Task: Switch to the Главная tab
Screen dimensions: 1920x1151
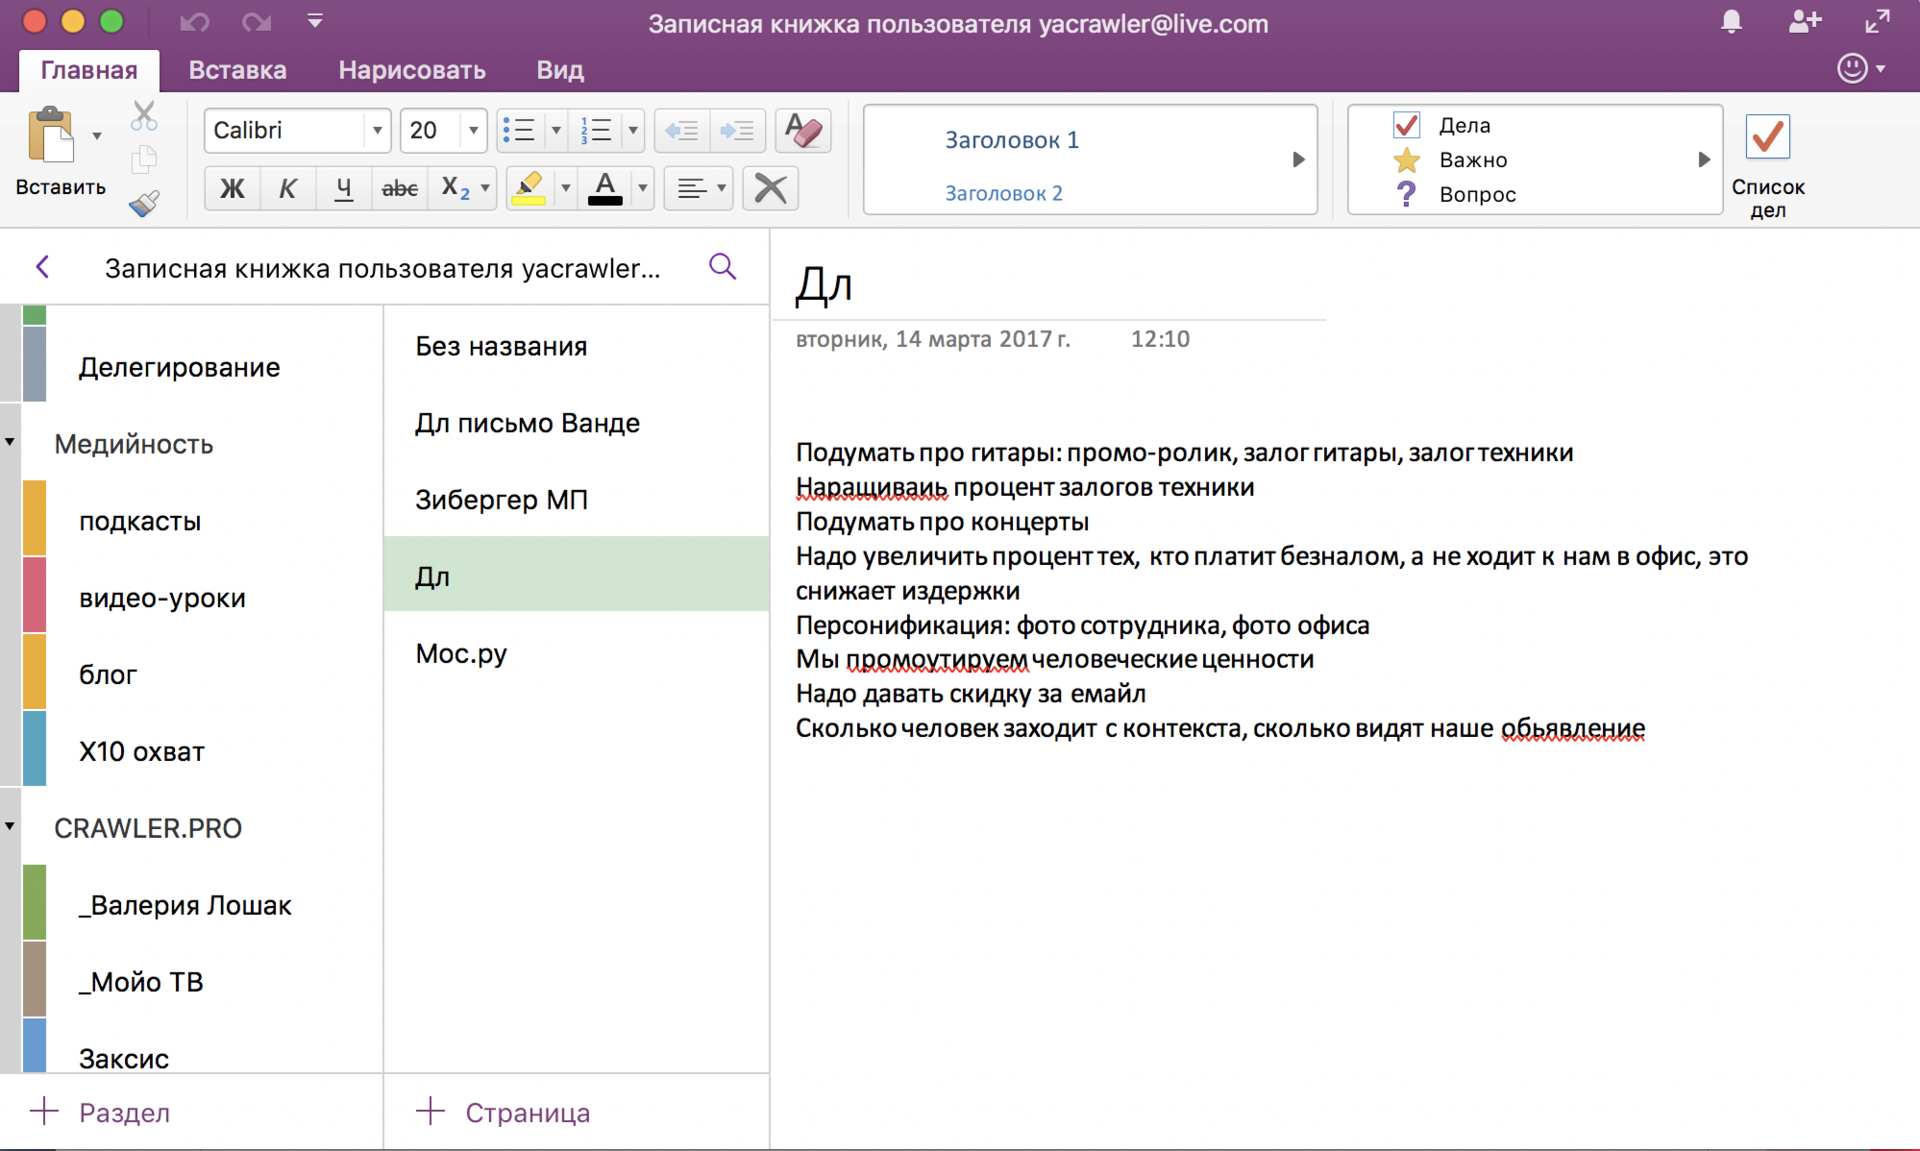Action: (x=89, y=70)
